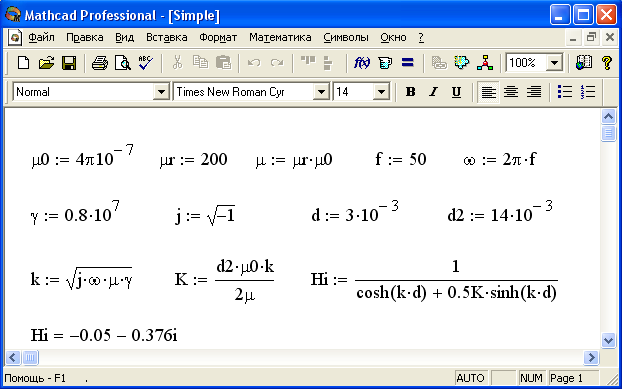The height and width of the screenshot is (389, 622).
Task: Open the Resource Center book icon
Action: (x=584, y=62)
